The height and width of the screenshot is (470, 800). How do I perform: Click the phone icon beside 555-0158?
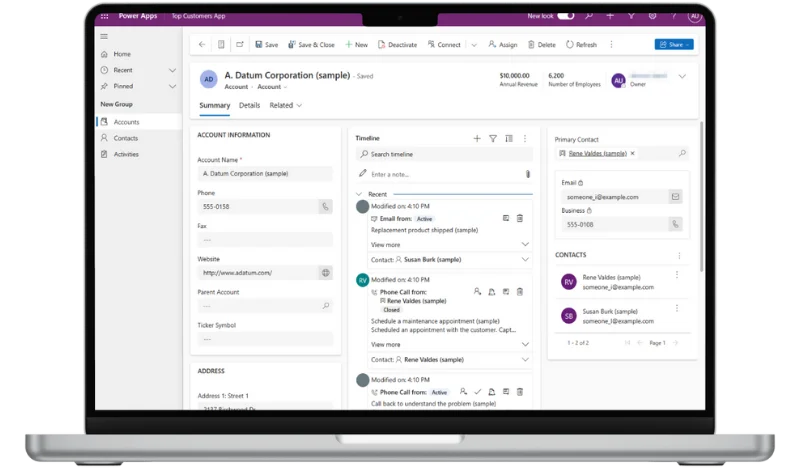coord(325,207)
